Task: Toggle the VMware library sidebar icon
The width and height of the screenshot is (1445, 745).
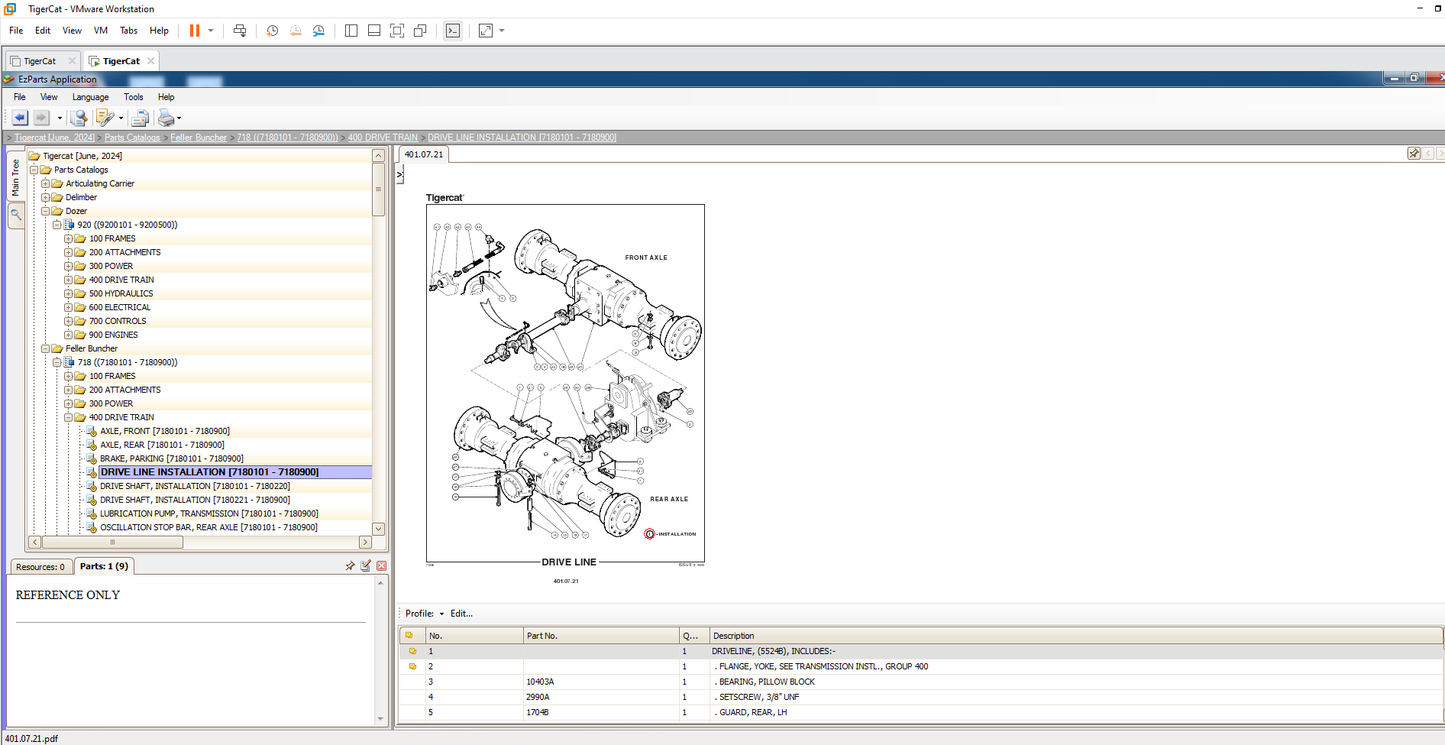Action: (351, 31)
